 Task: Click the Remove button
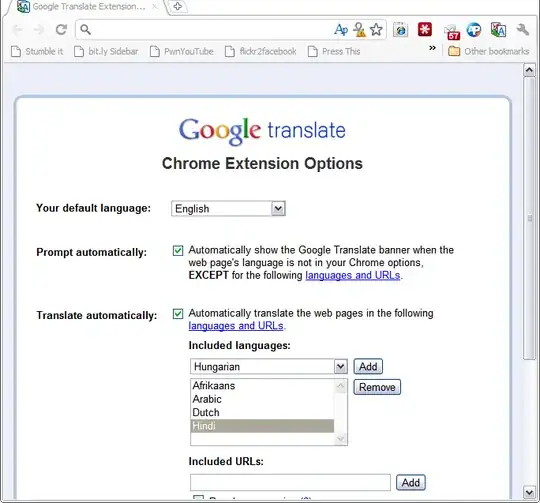click(377, 387)
